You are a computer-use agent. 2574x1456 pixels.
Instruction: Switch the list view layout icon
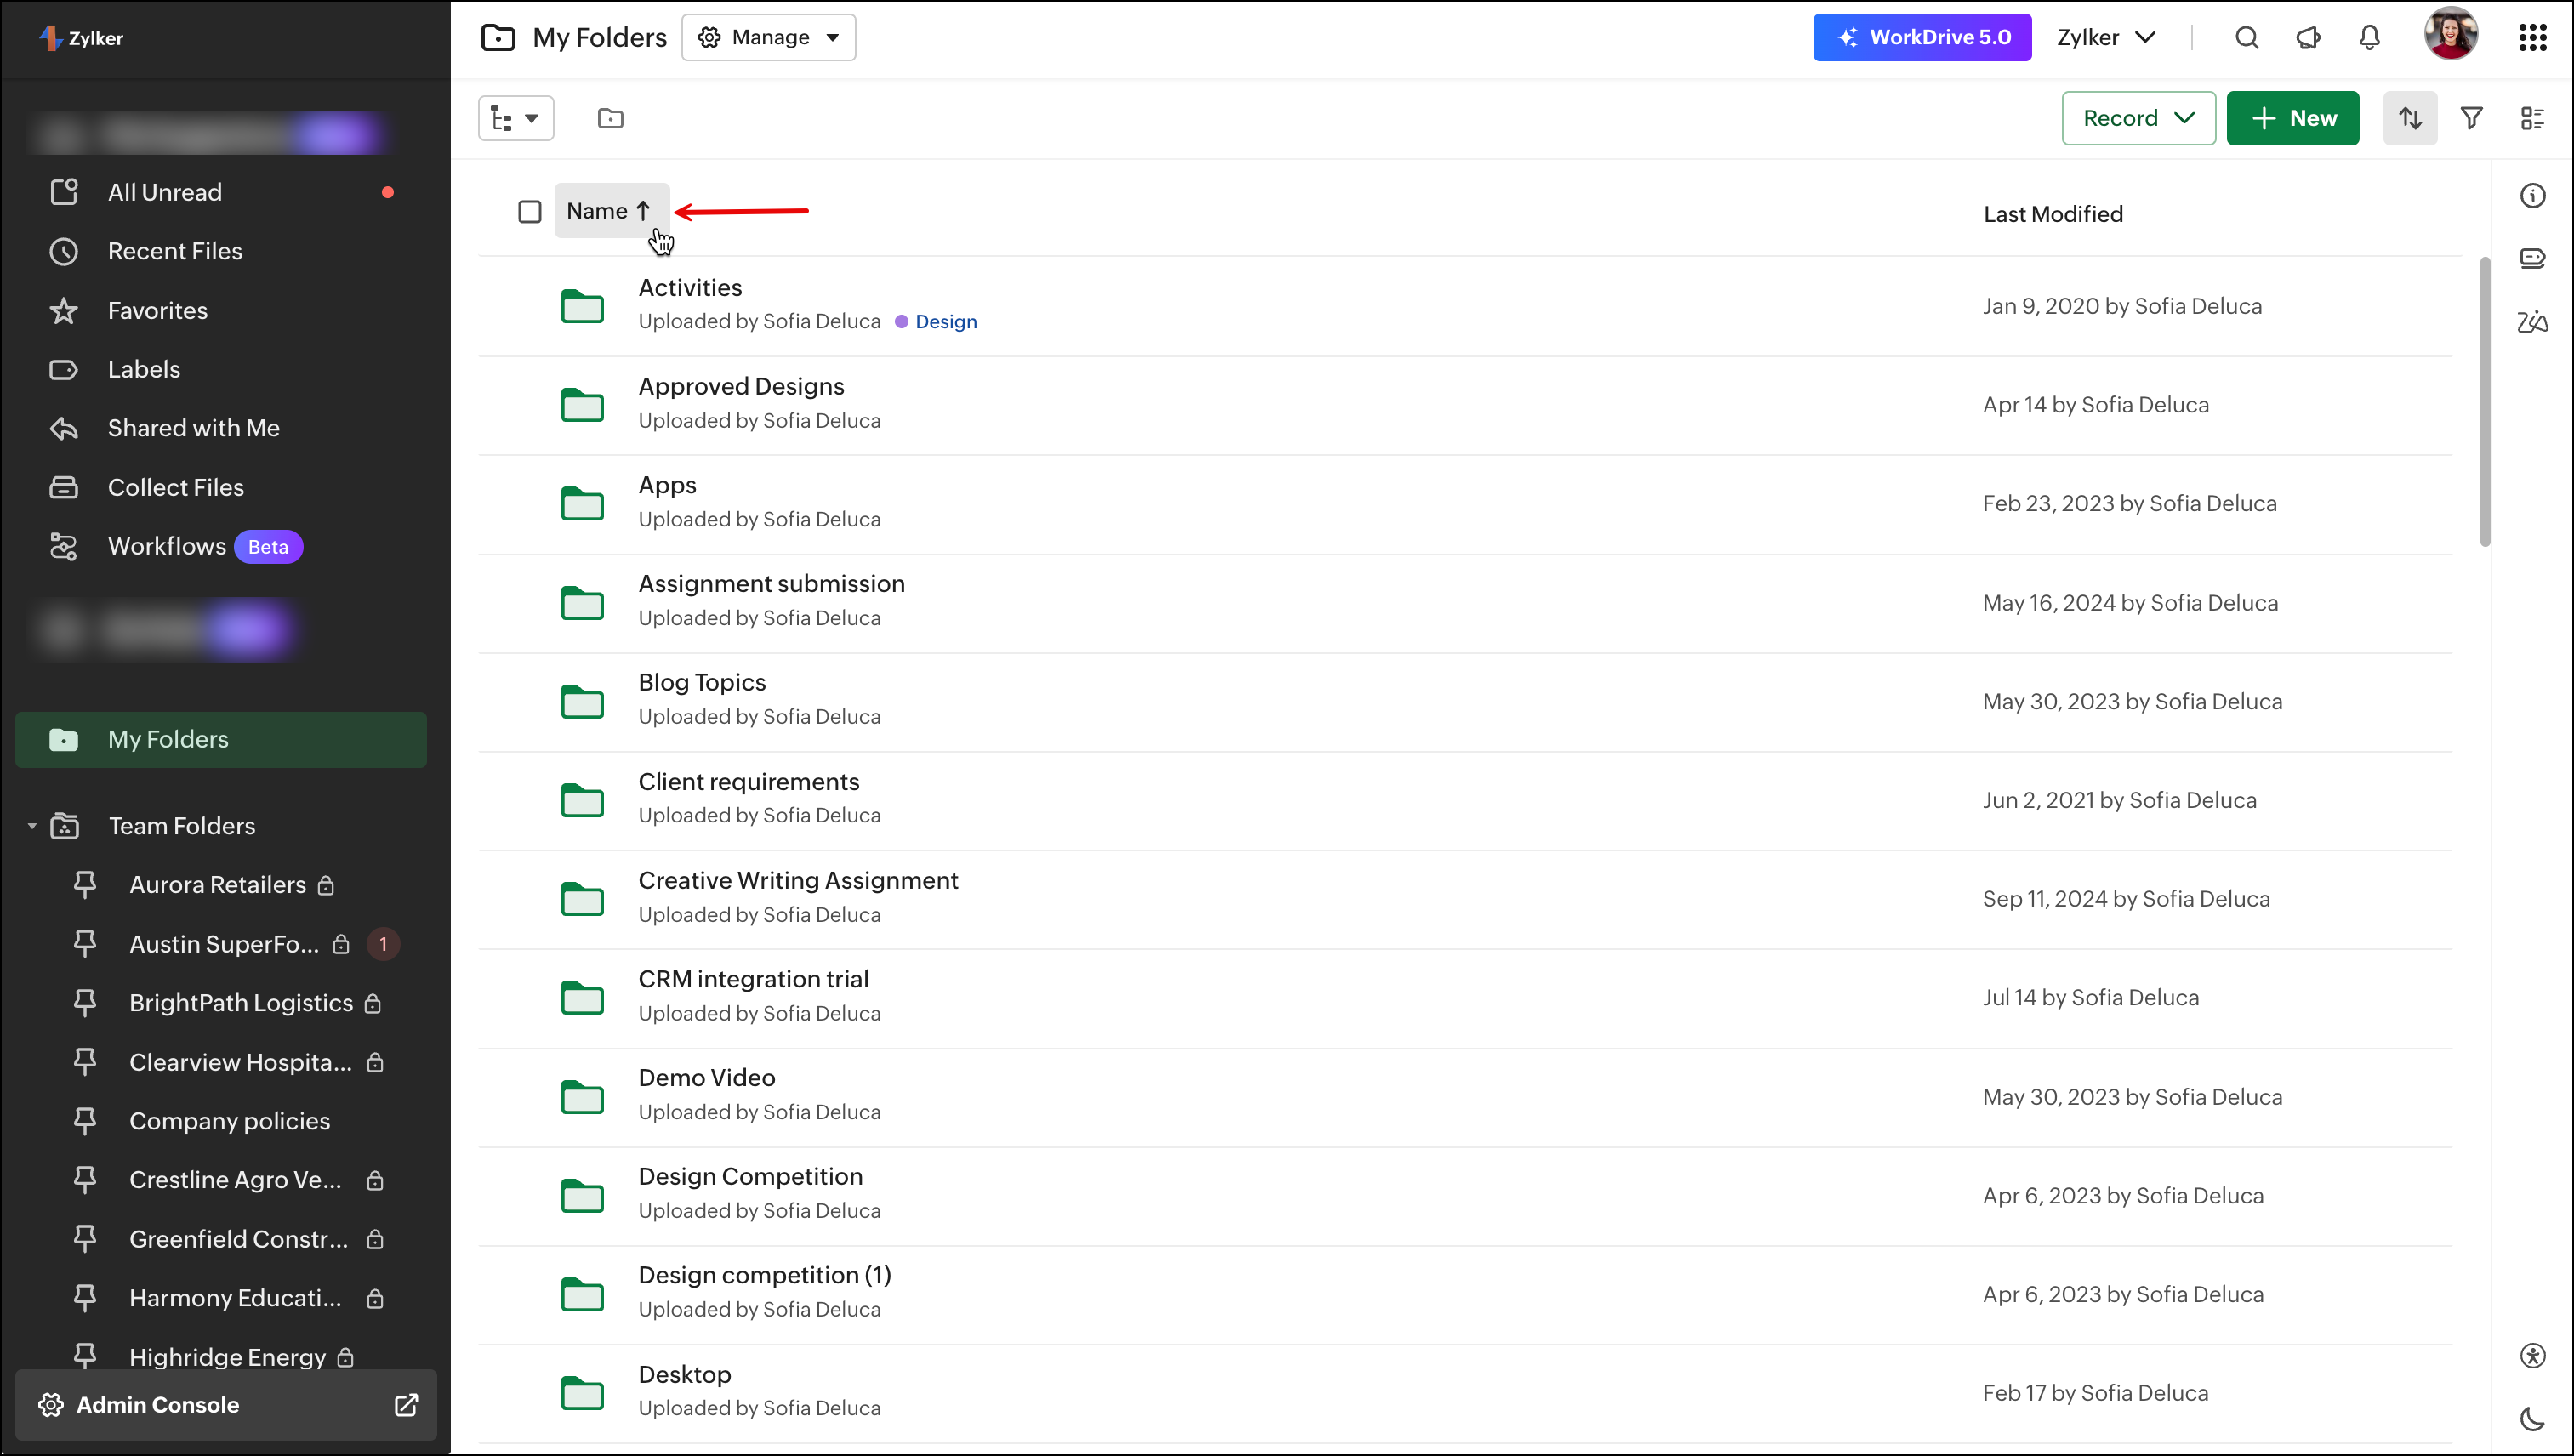(x=2532, y=118)
